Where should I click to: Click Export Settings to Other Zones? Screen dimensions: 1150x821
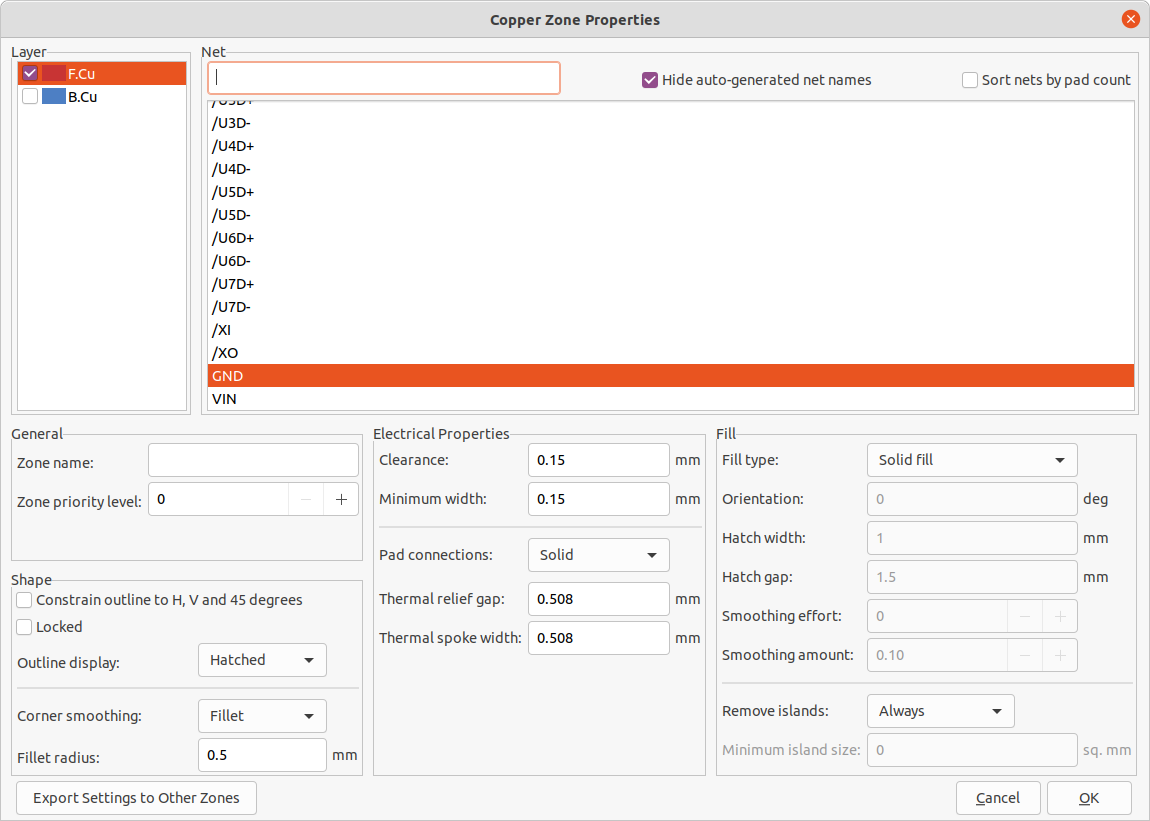pos(136,798)
